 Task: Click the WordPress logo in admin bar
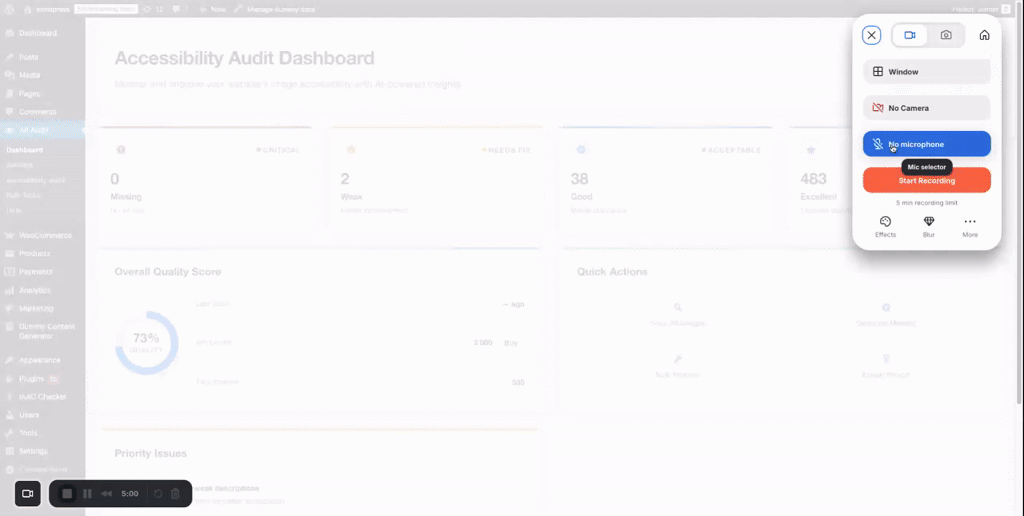click(10, 9)
